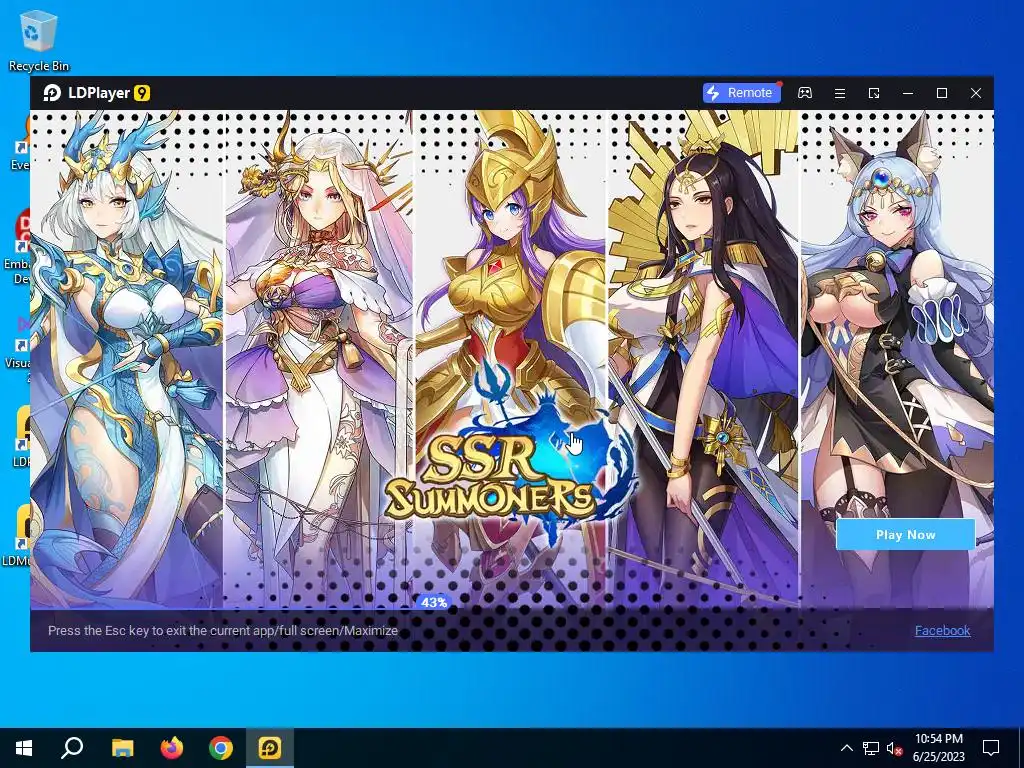Open the notification center icon
1024x768 pixels.
coord(991,748)
